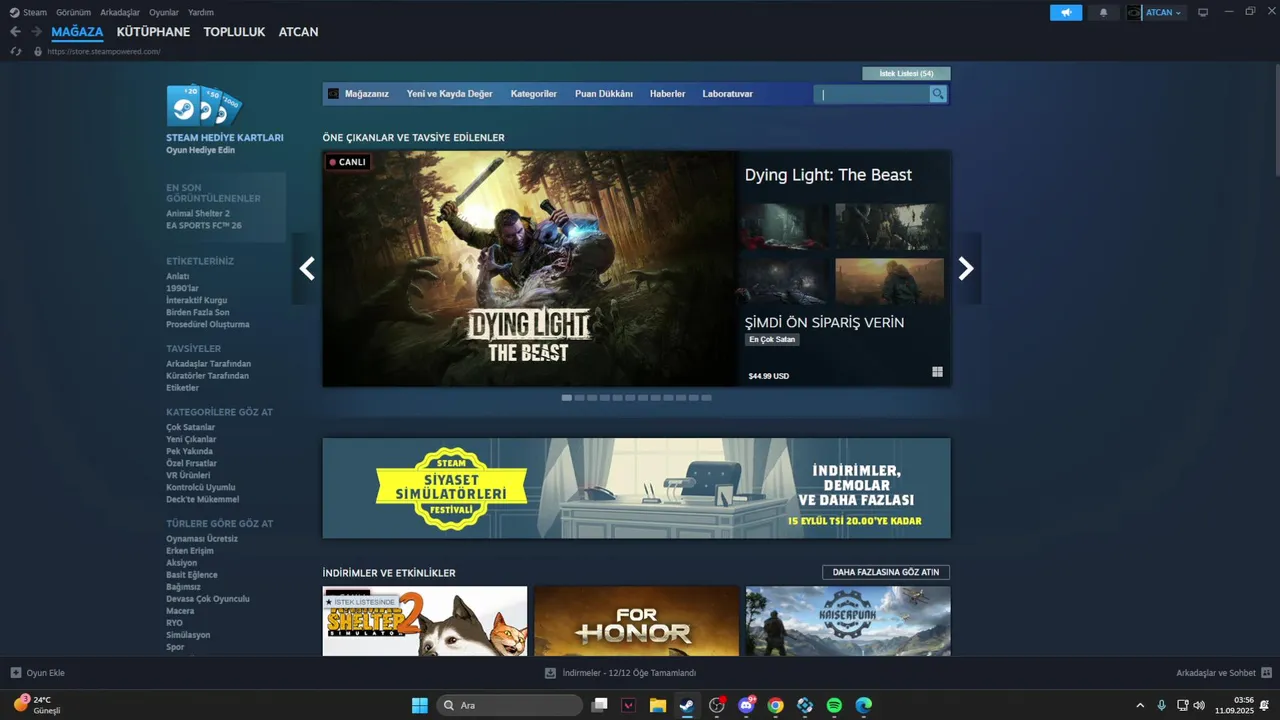1280x720 pixels.
Task: Open Arkadaşlar ve Sohbet
Action: click(x=1216, y=673)
